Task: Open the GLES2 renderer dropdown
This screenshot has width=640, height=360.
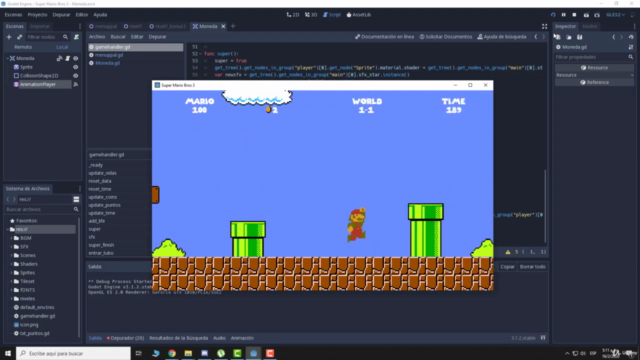Action: [616, 15]
